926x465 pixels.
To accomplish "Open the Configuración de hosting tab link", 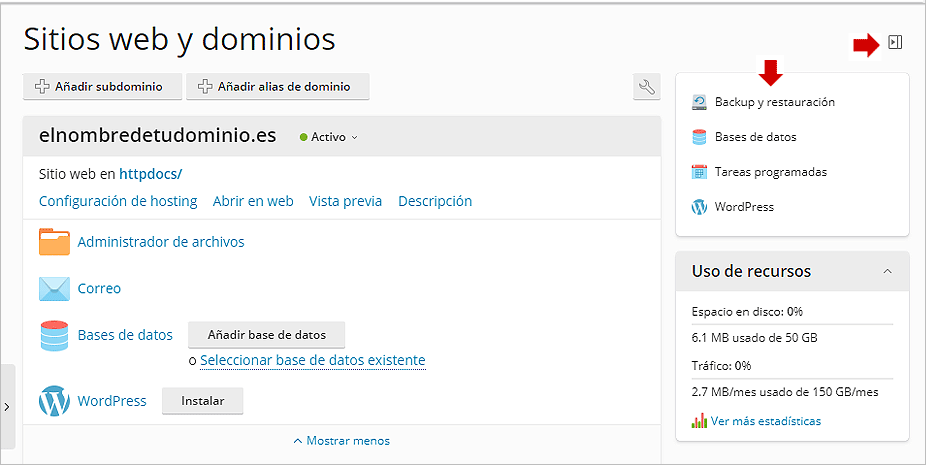I will coord(118,201).
